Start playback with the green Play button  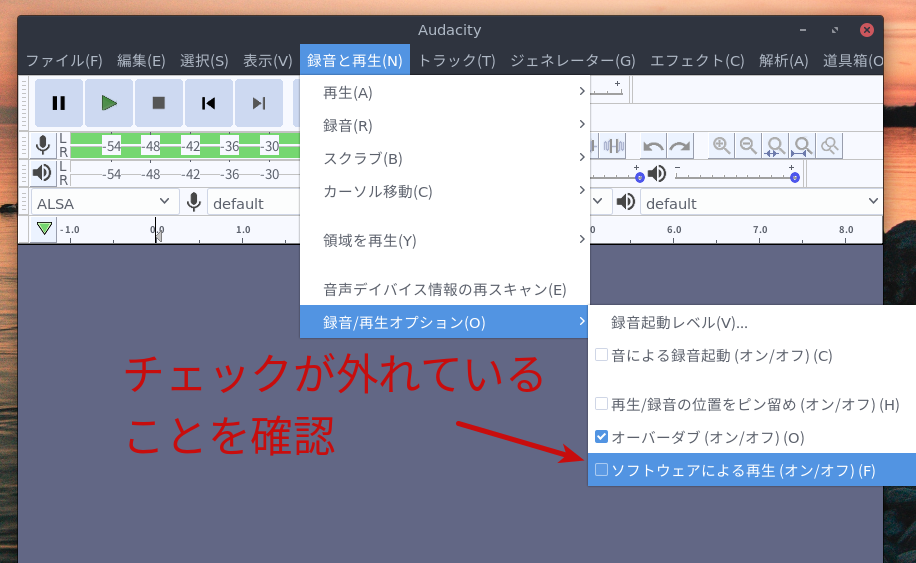point(109,103)
